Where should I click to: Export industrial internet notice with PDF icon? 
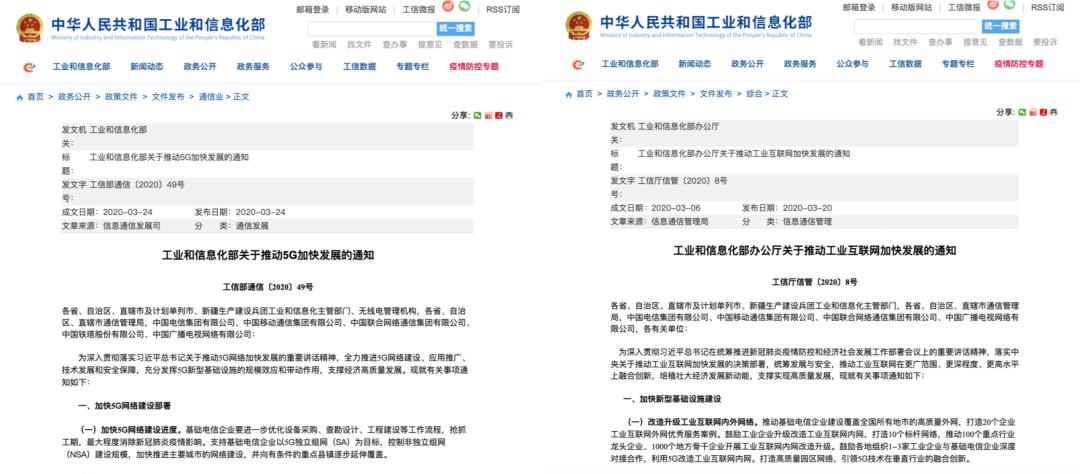(1043, 112)
